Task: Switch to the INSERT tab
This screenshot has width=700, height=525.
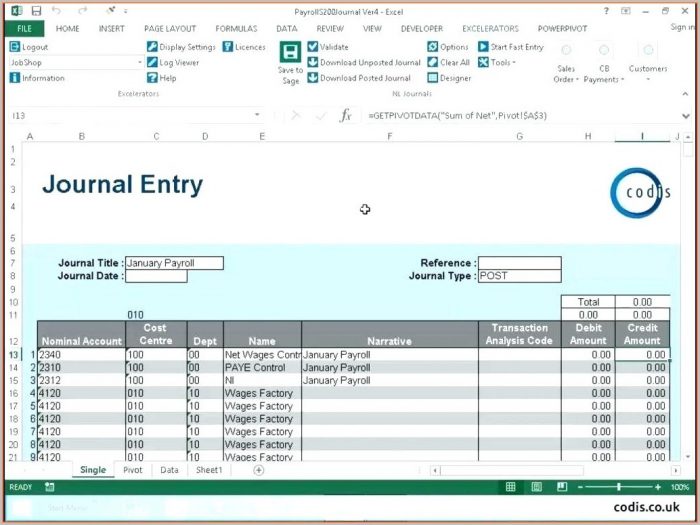Action: pyautogui.click(x=112, y=29)
